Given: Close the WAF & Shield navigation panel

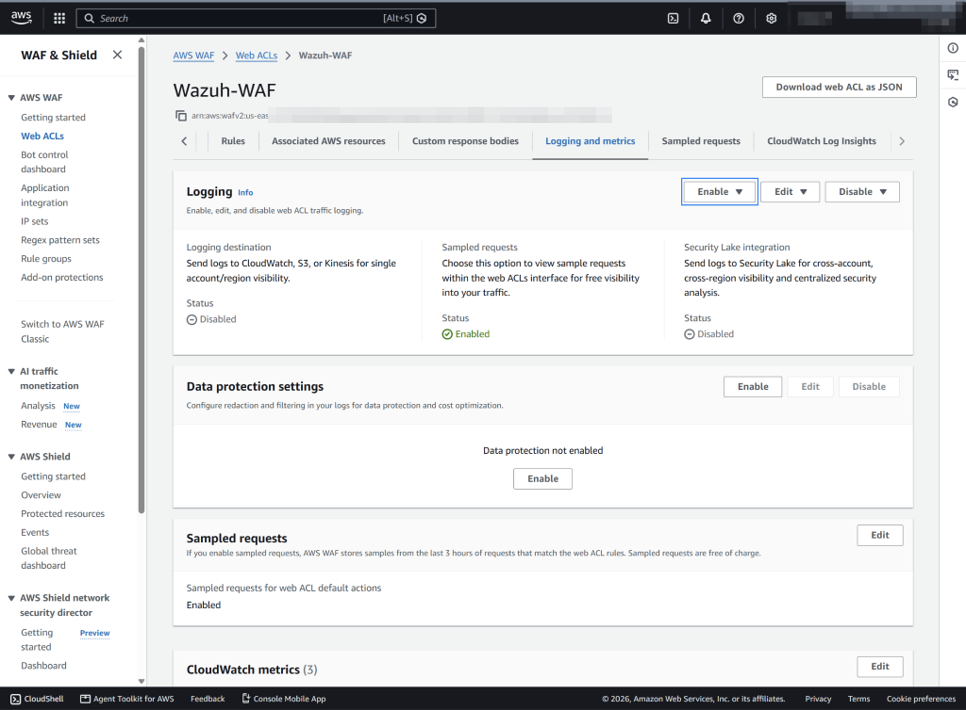Looking at the screenshot, I should (117, 55).
